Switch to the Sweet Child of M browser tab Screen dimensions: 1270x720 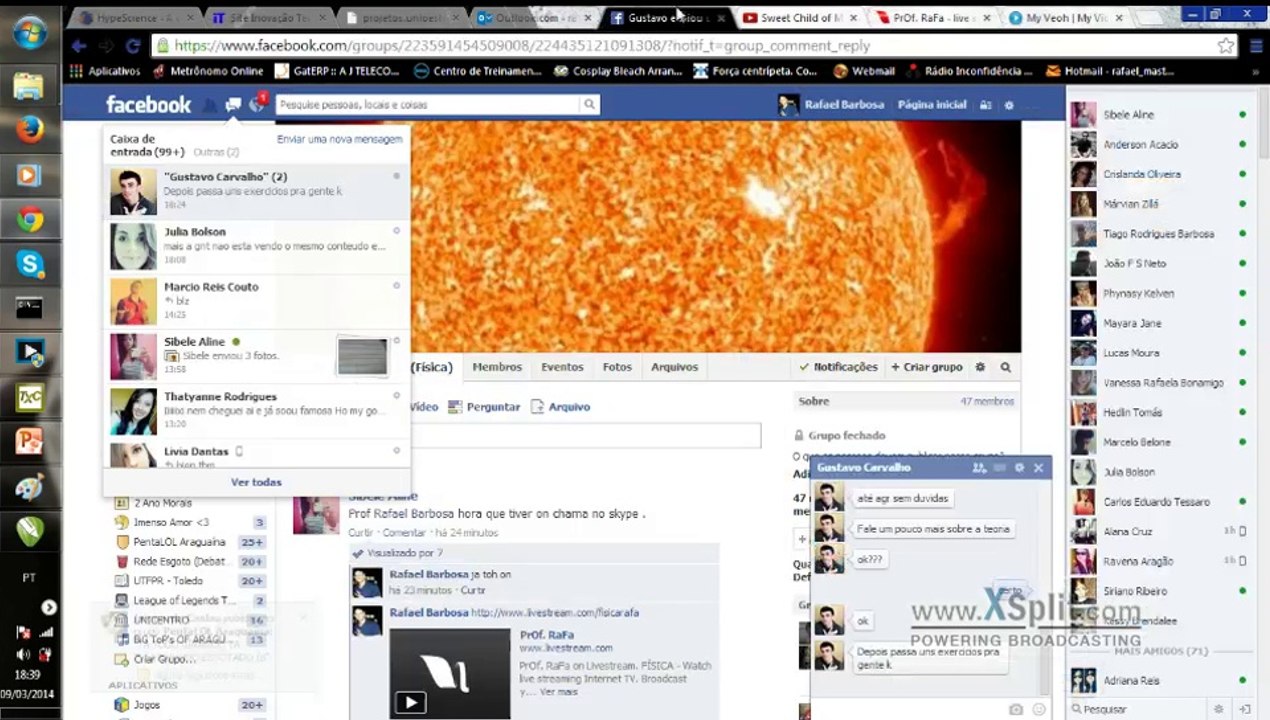pos(798,18)
